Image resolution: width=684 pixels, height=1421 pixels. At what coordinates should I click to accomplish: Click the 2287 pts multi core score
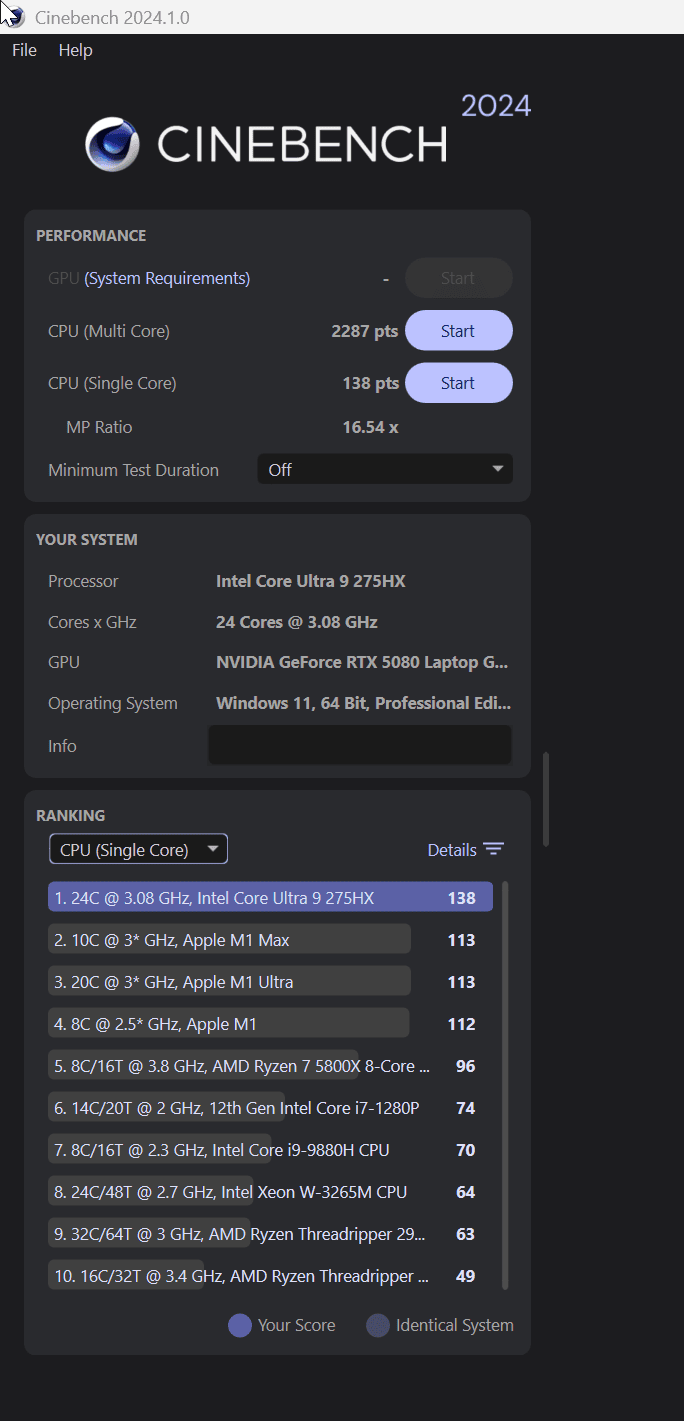click(x=364, y=331)
